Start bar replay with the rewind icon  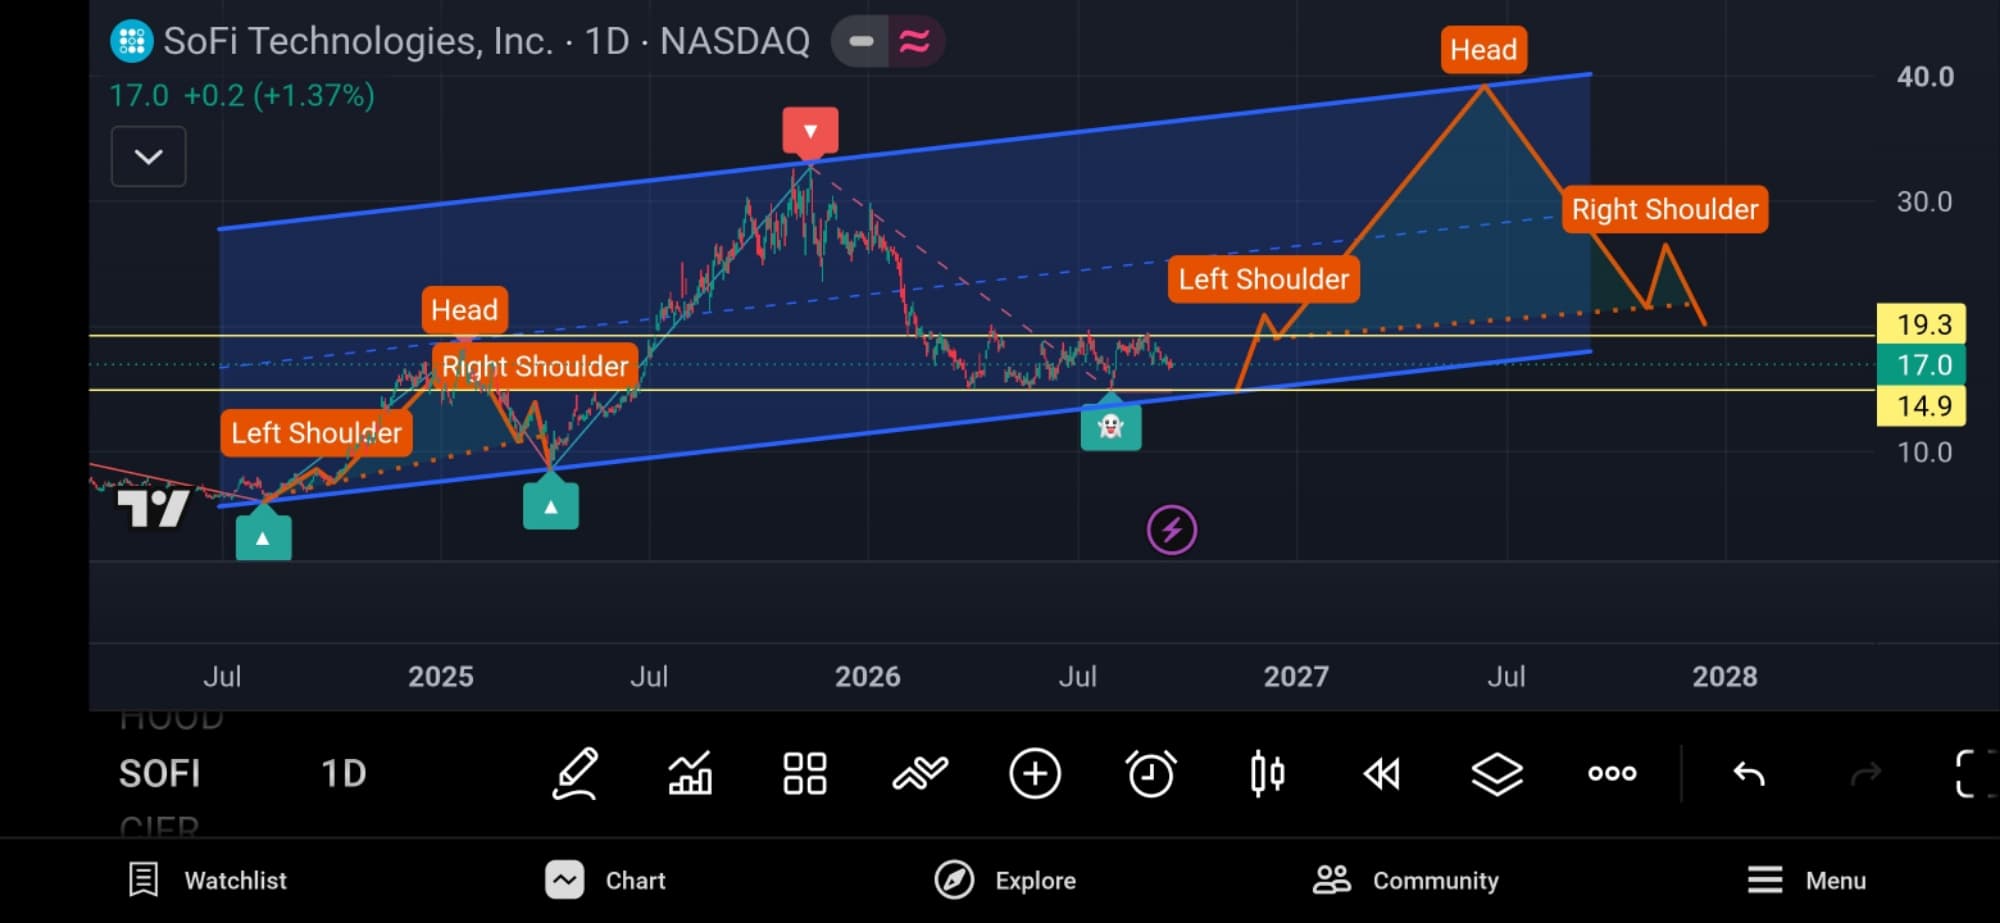(x=1382, y=773)
